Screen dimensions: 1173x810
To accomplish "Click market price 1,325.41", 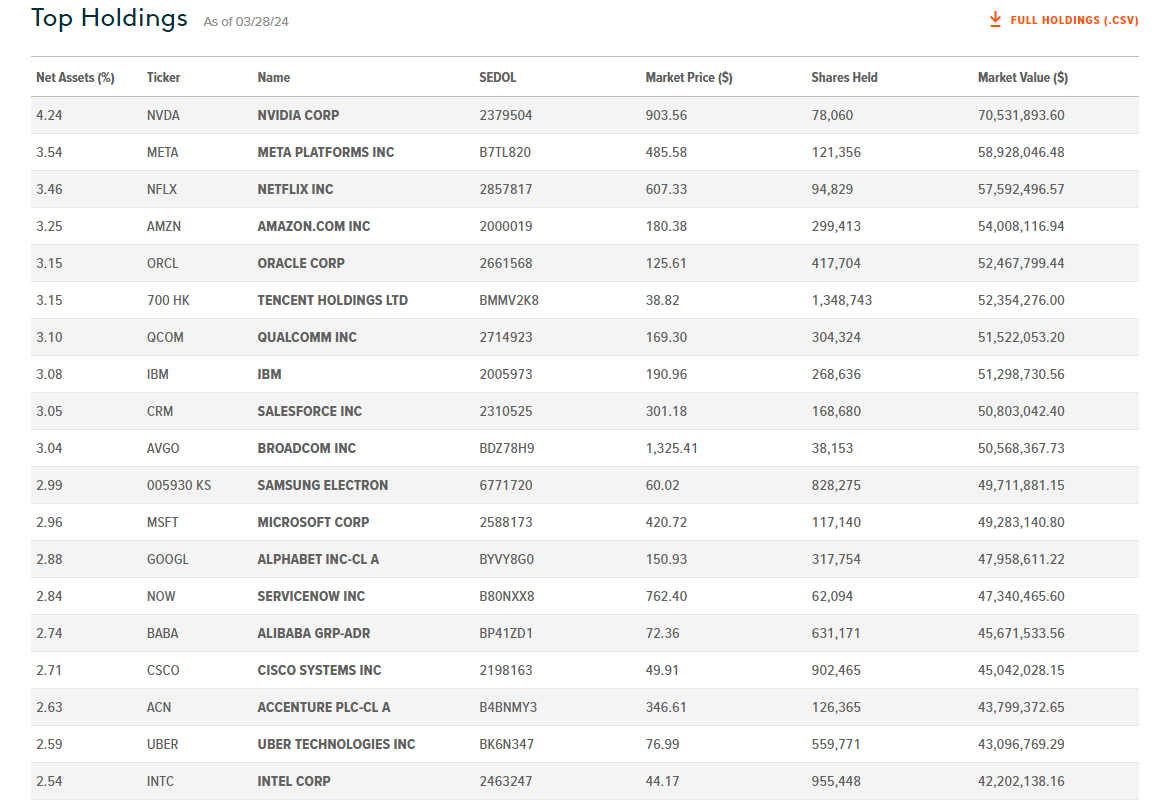I will (x=672, y=449).
